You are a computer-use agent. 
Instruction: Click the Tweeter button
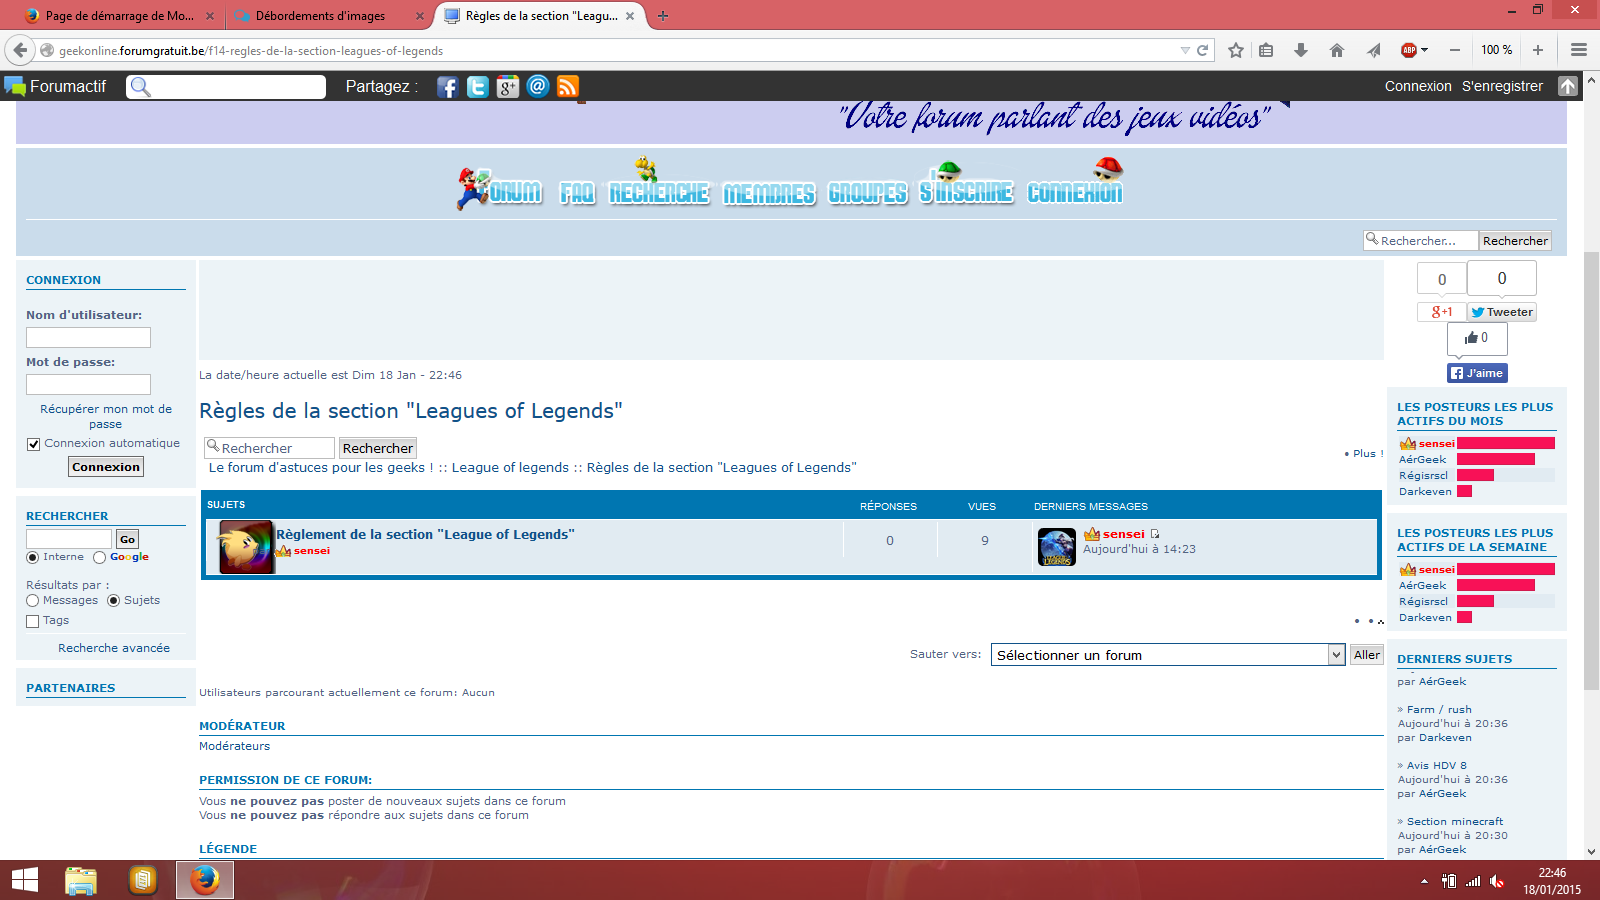pyautogui.click(x=1502, y=312)
